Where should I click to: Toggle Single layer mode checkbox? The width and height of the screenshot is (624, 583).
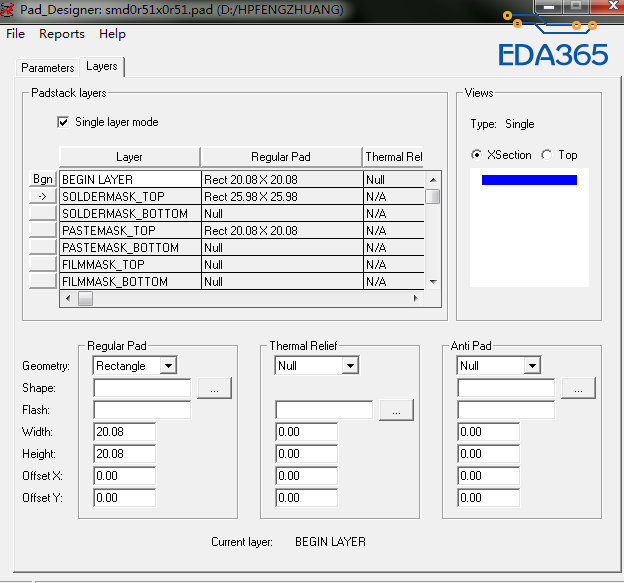pos(63,122)
